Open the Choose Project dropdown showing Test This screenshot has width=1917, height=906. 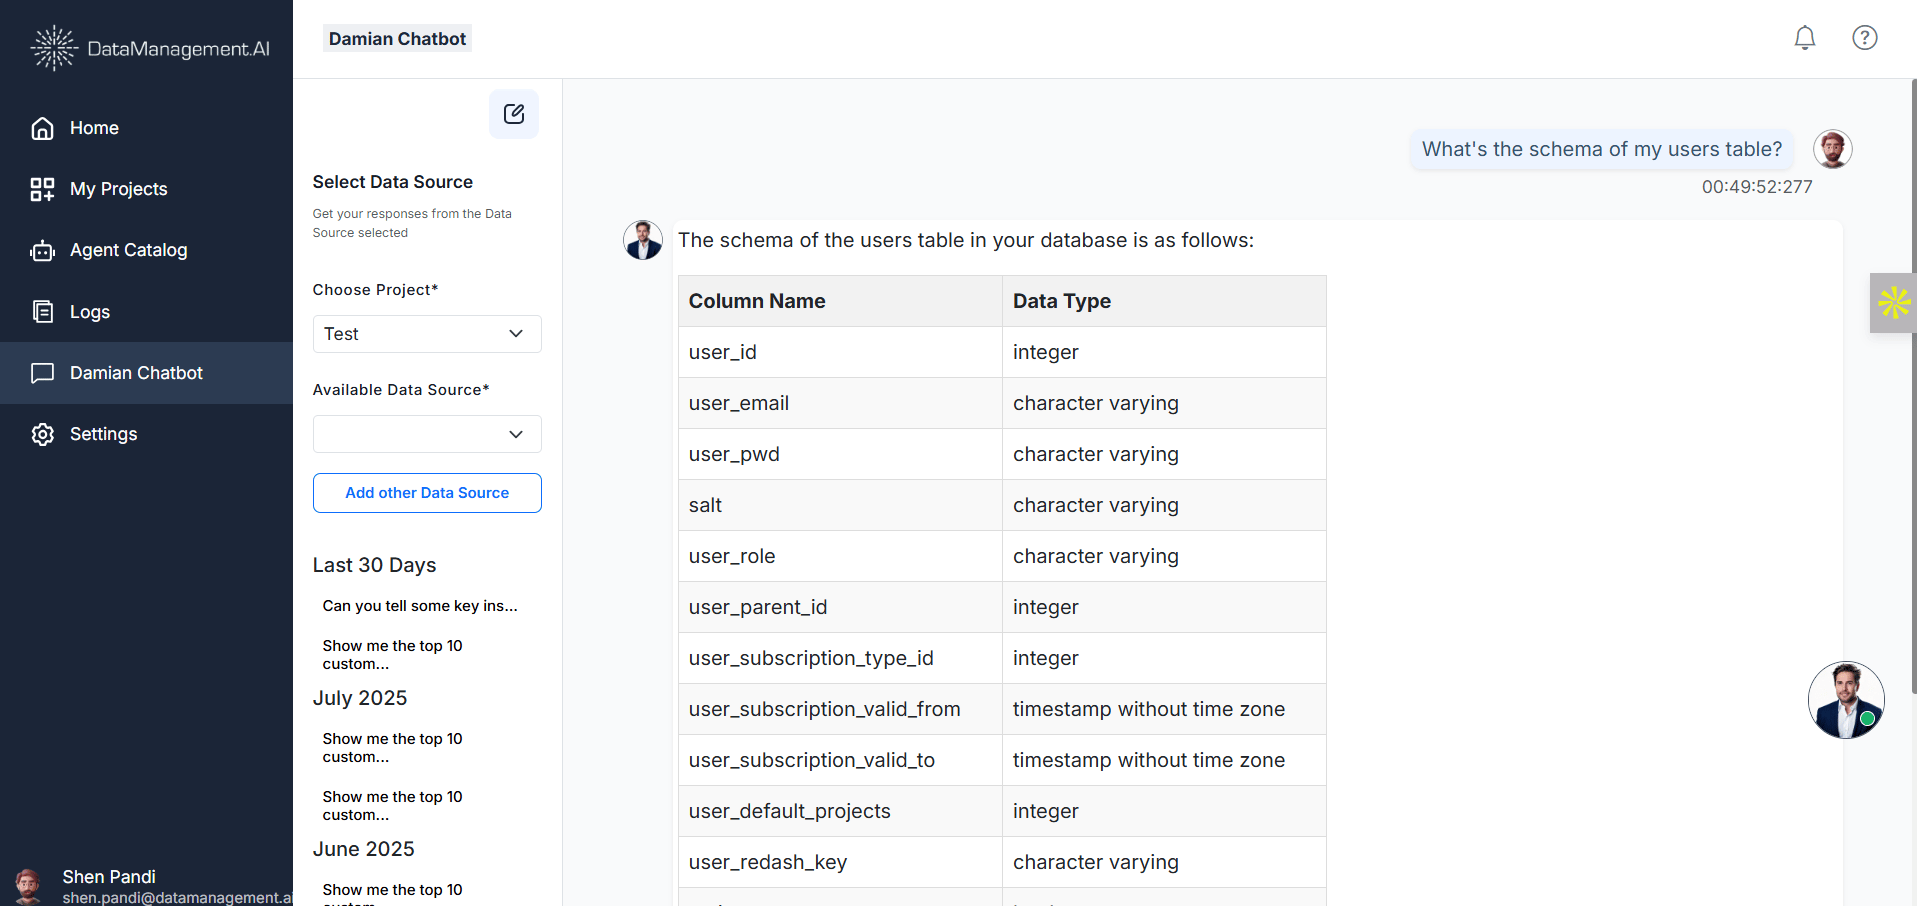pyautogui.click(x=427, y=334)
